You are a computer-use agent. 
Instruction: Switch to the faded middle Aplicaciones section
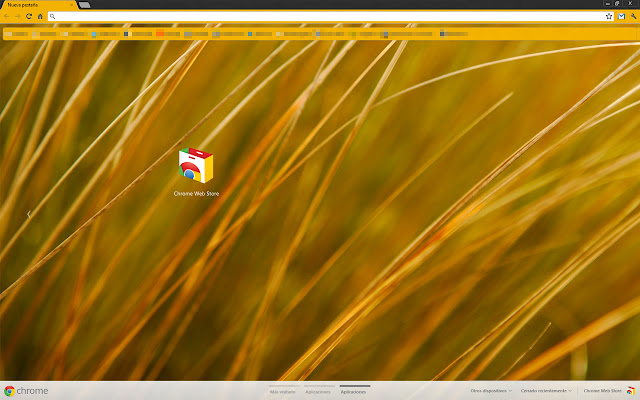(318, 390)
